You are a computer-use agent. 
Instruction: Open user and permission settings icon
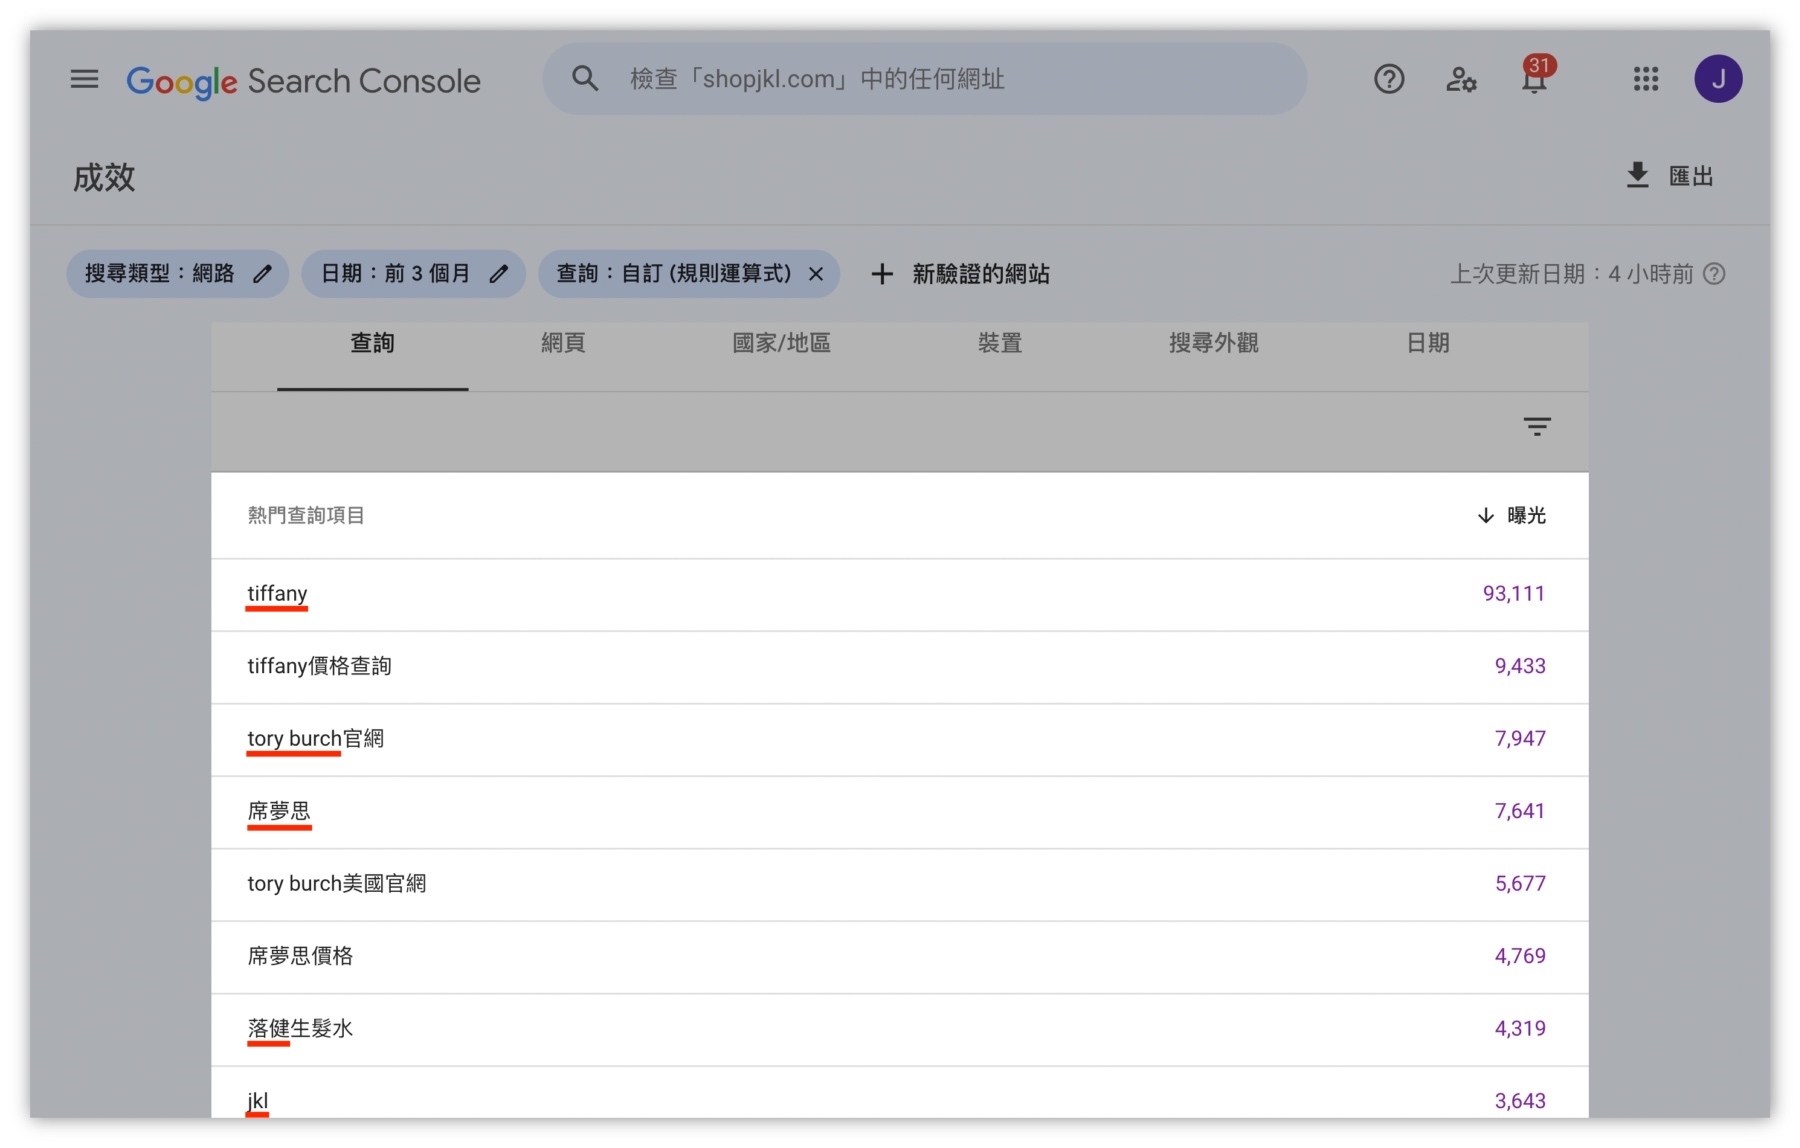(1461, 79)
